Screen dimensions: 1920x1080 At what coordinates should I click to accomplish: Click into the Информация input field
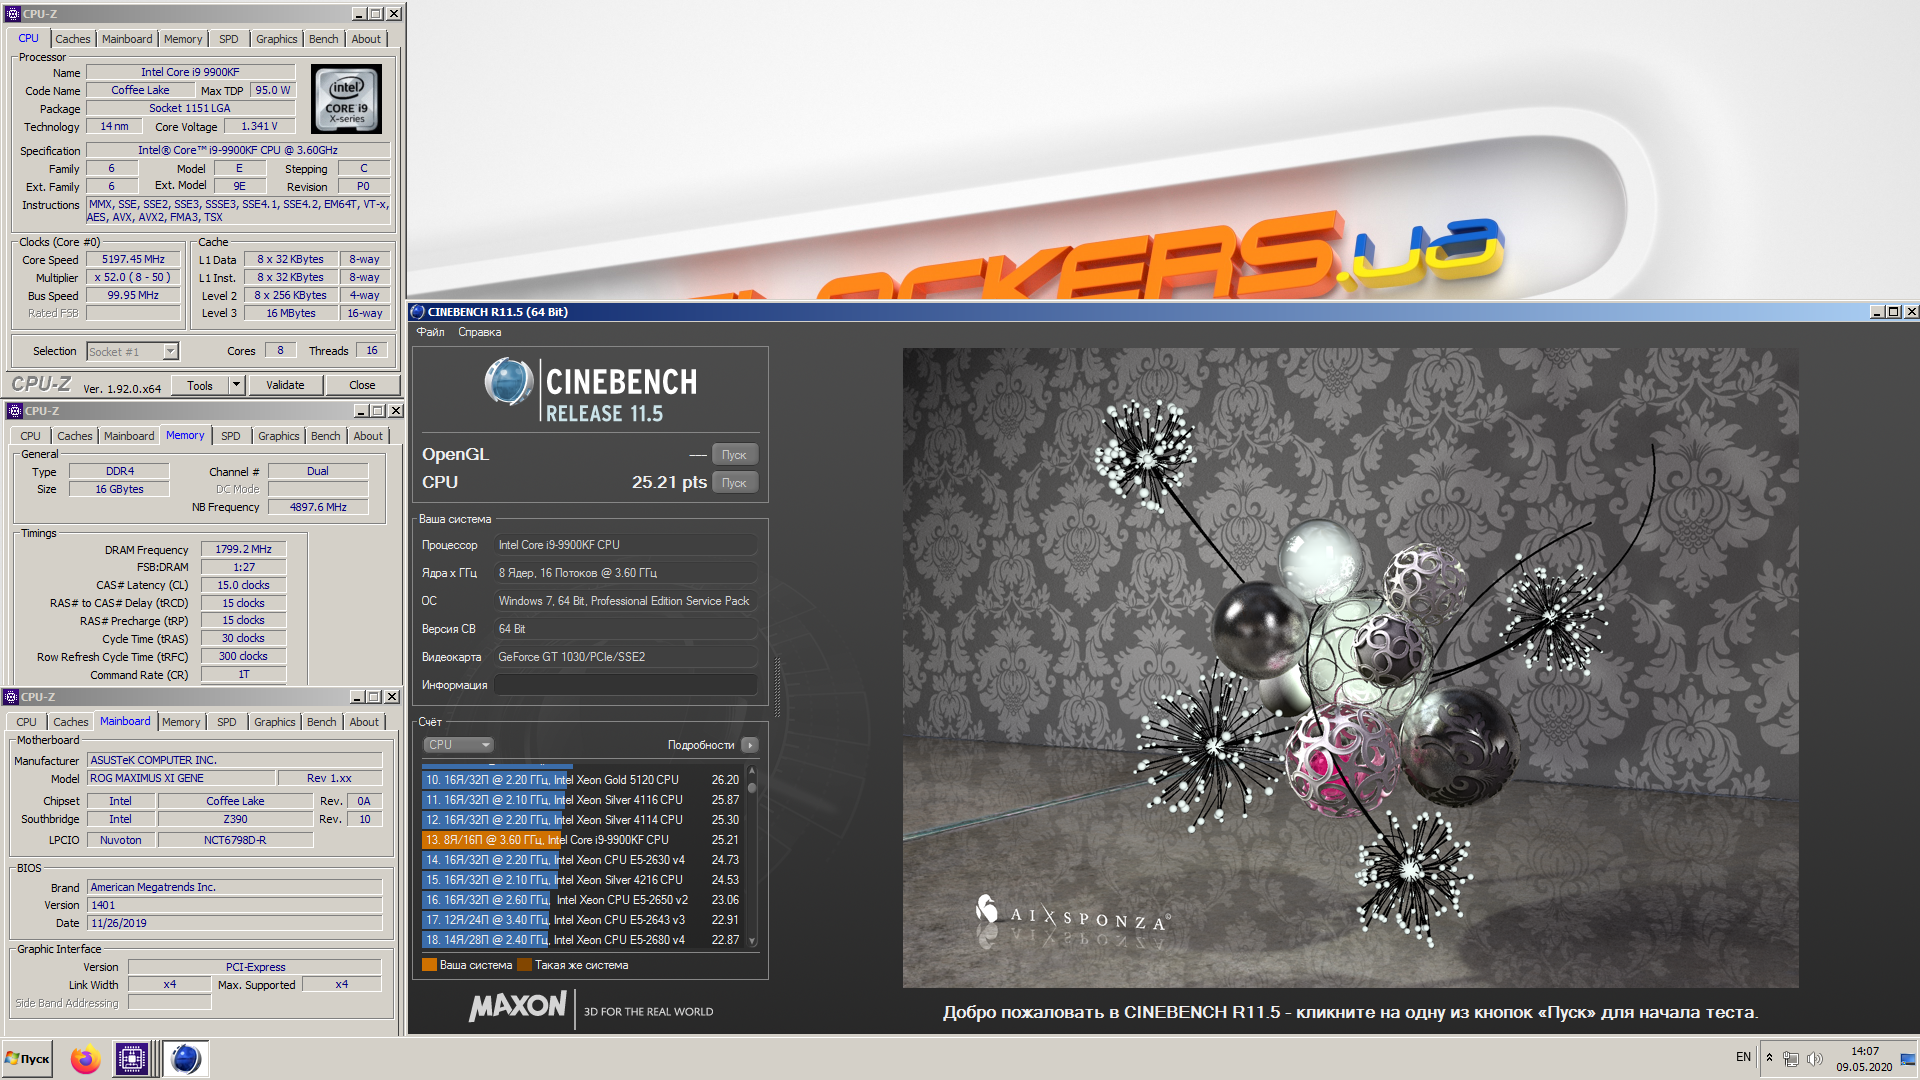click(x=626, y=685)
